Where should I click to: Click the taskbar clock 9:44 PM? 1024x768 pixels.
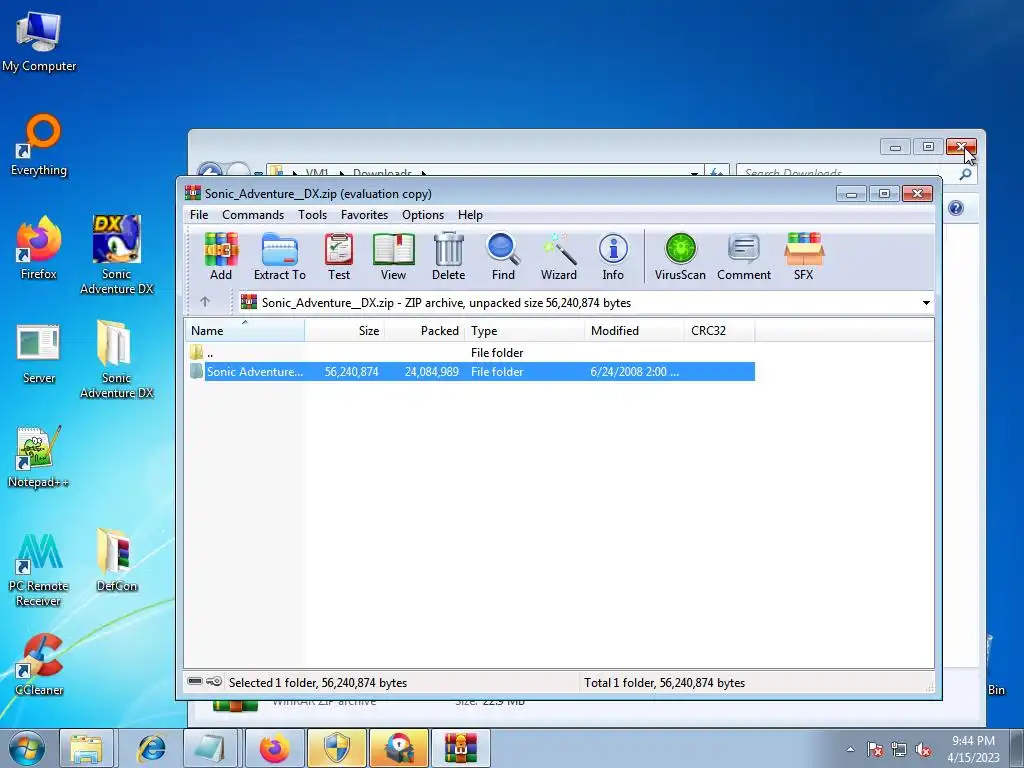(973, 741)
